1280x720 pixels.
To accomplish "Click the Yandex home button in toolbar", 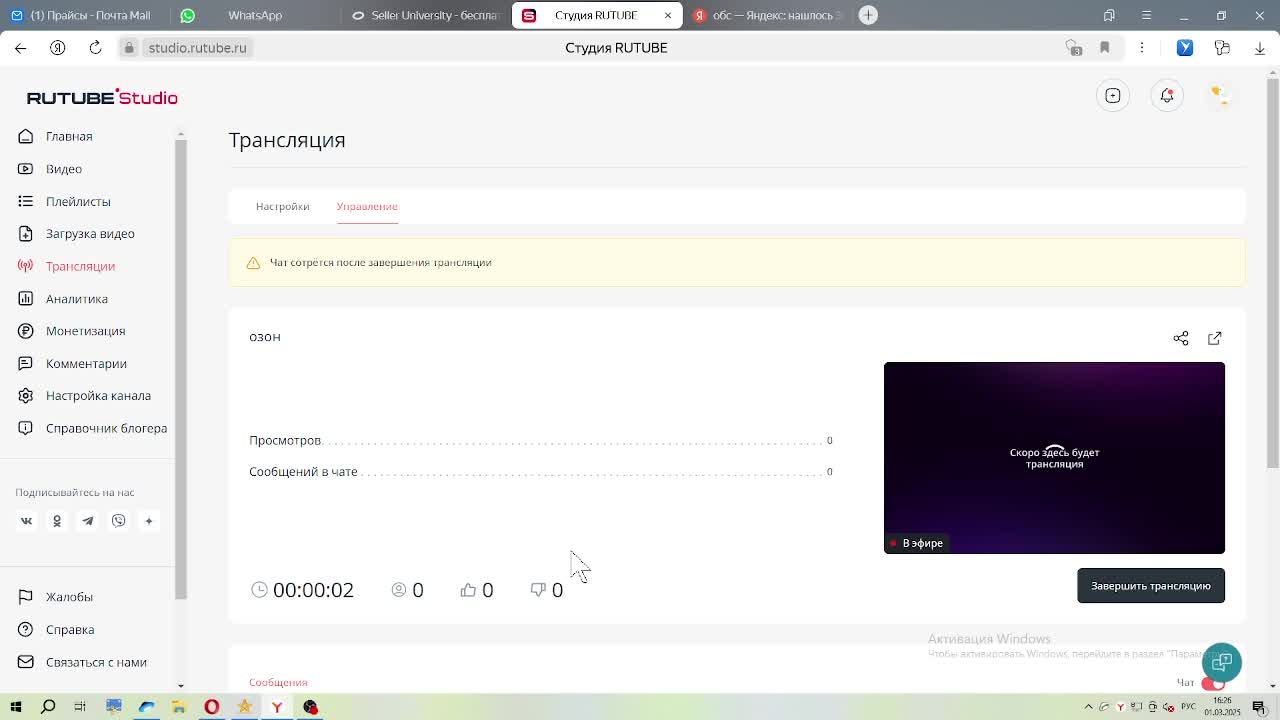I will click(x=58, y=48).
